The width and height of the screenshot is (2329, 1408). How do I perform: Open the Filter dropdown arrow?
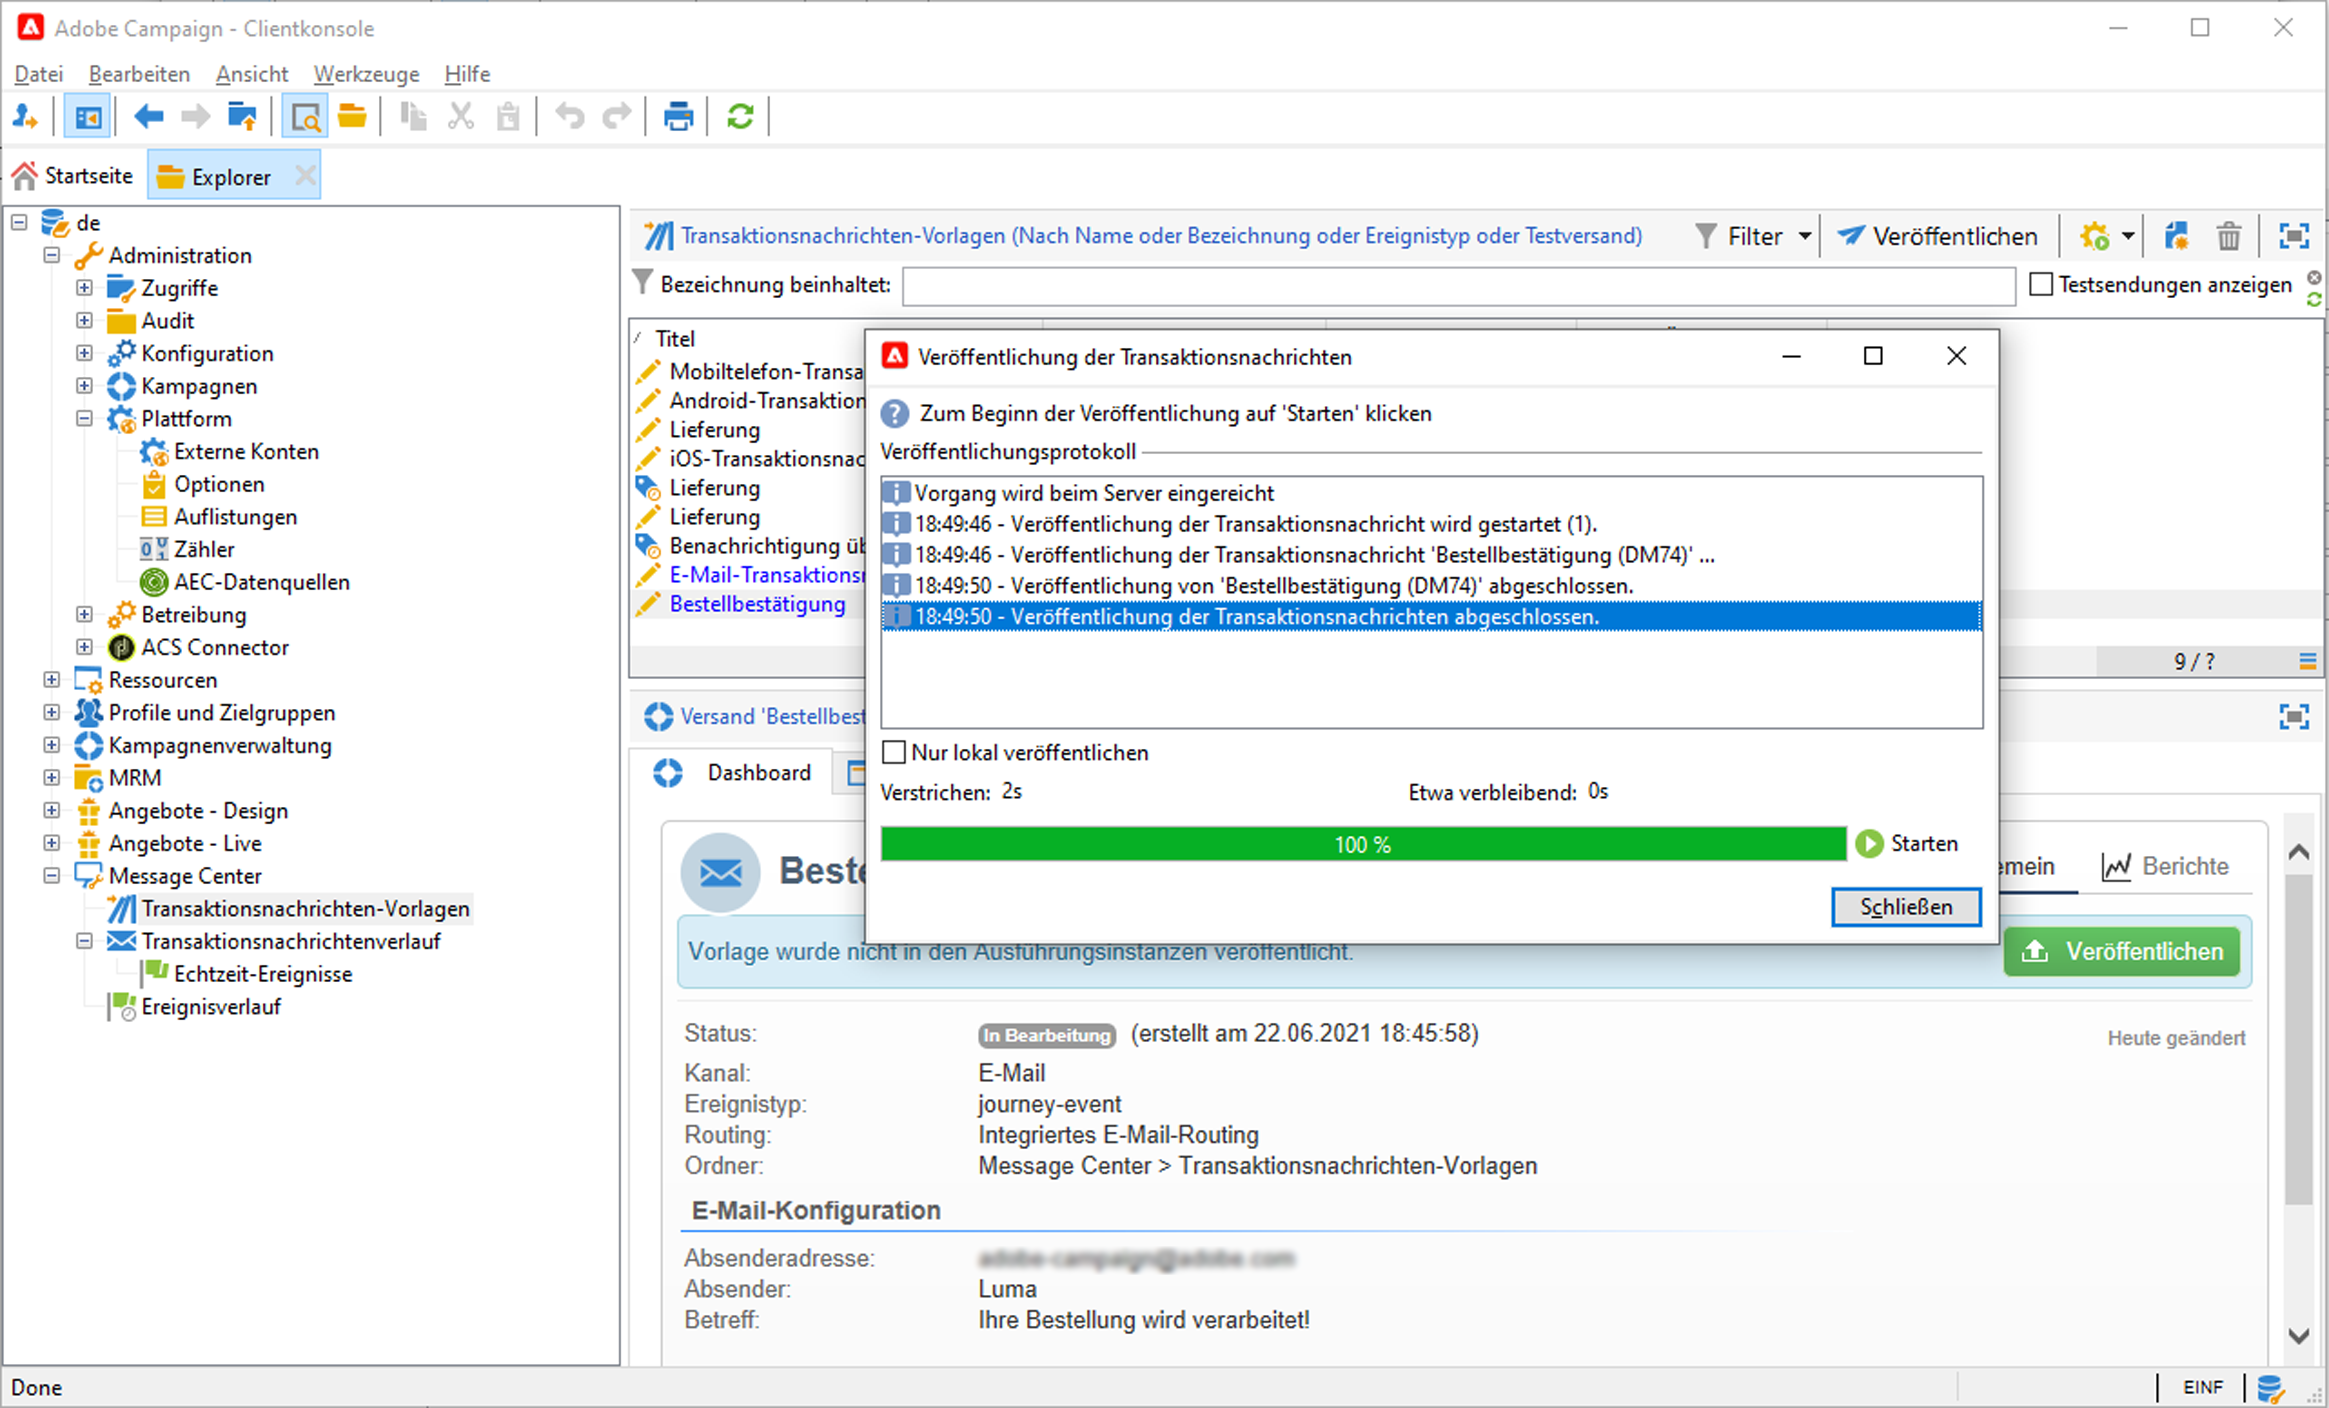1805,237
